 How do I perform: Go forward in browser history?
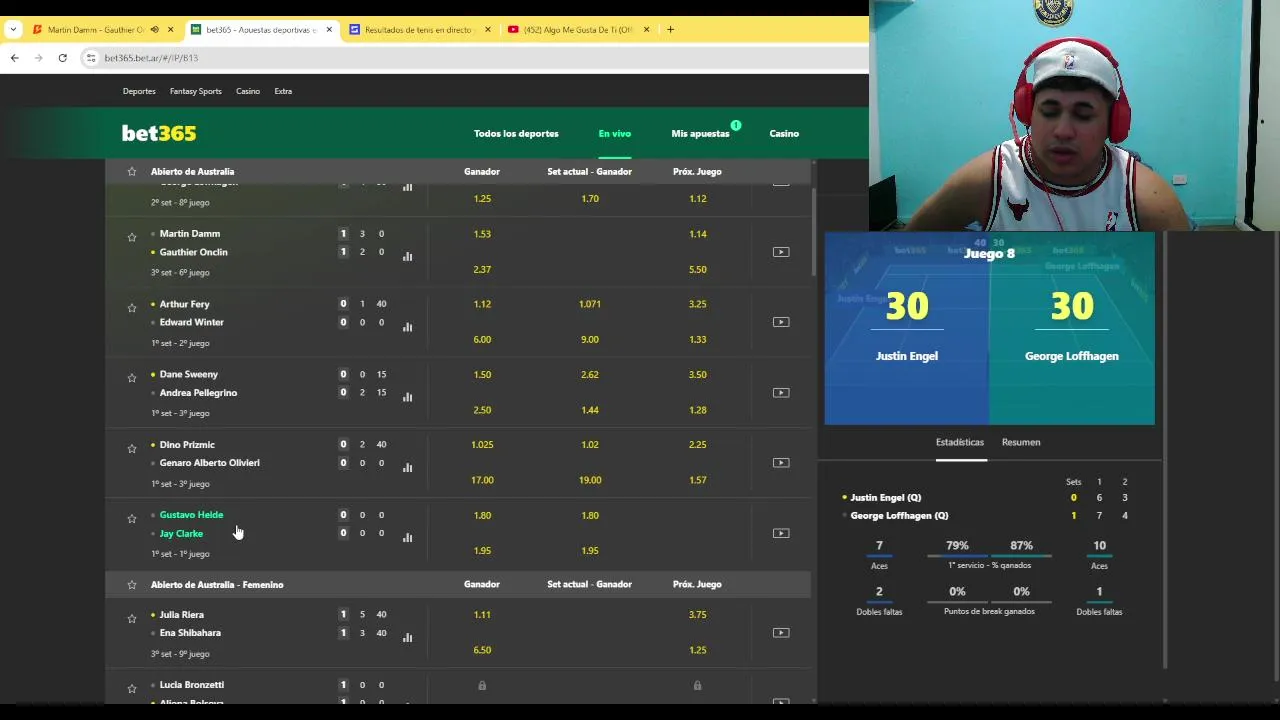pyautogui.click(x=39, y=58)
